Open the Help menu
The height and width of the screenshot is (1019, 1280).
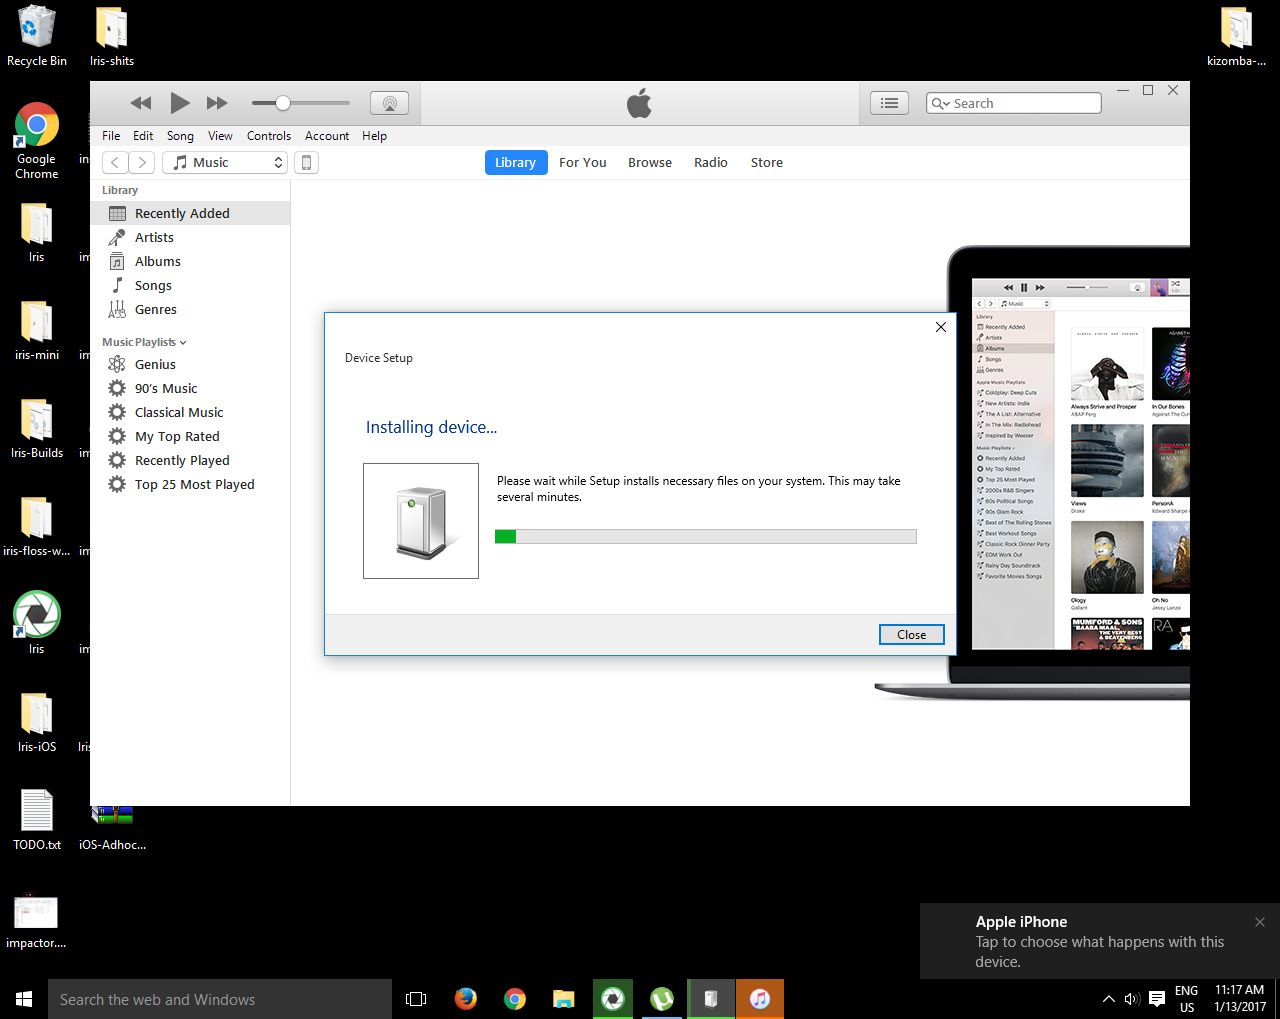tap(374, 136)
